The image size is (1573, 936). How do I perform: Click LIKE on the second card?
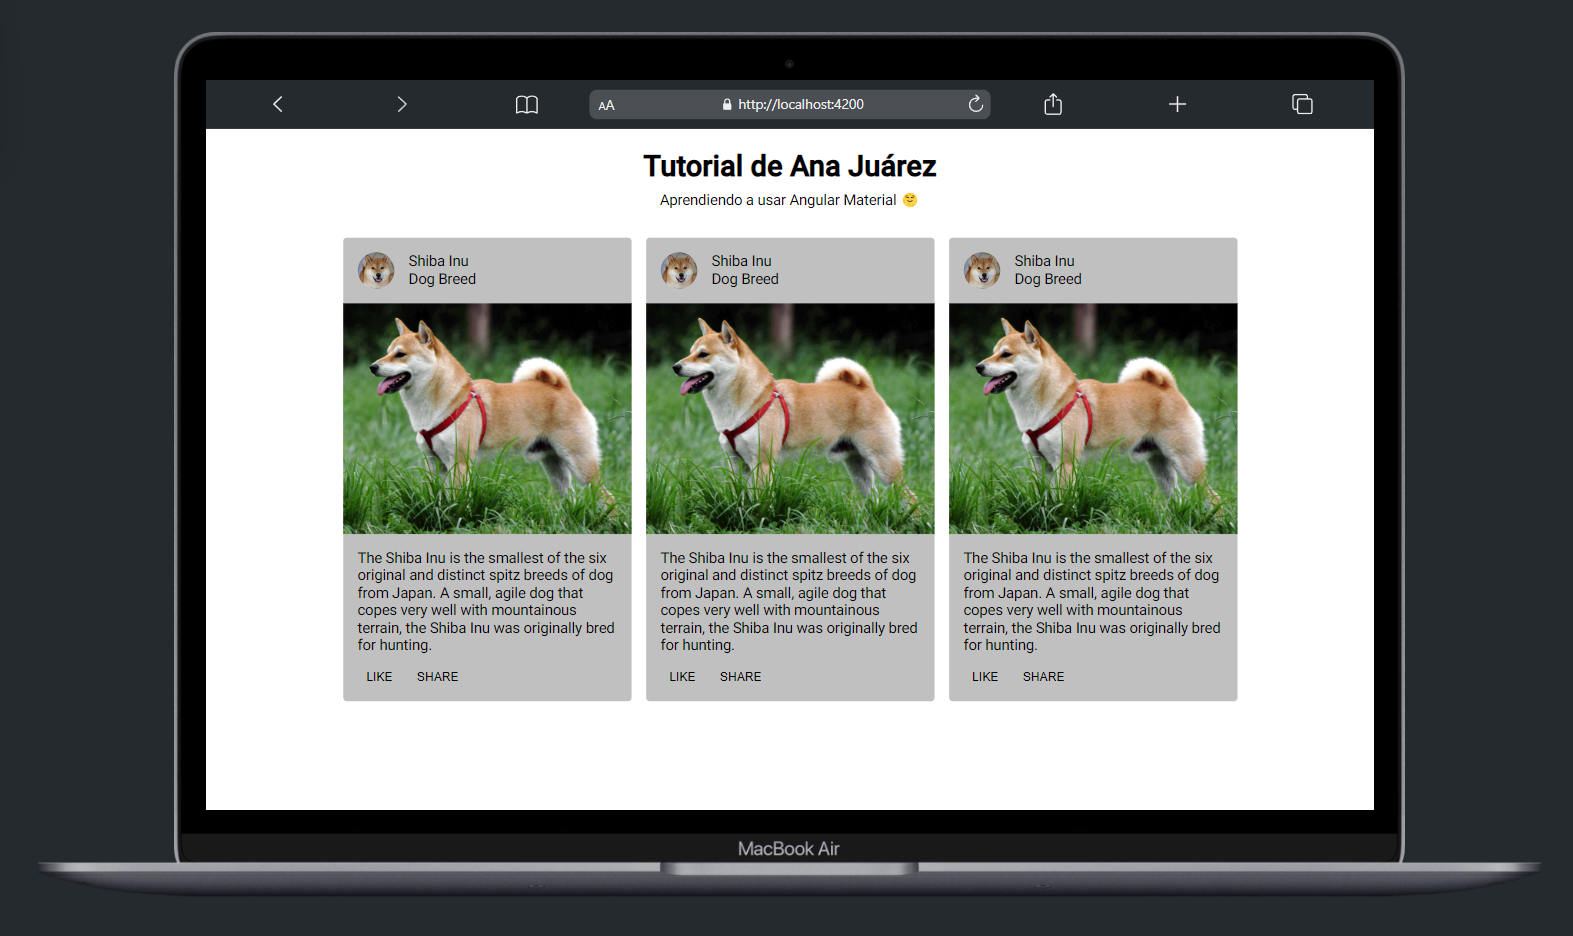pyautogui.click(x=682, y=677)
